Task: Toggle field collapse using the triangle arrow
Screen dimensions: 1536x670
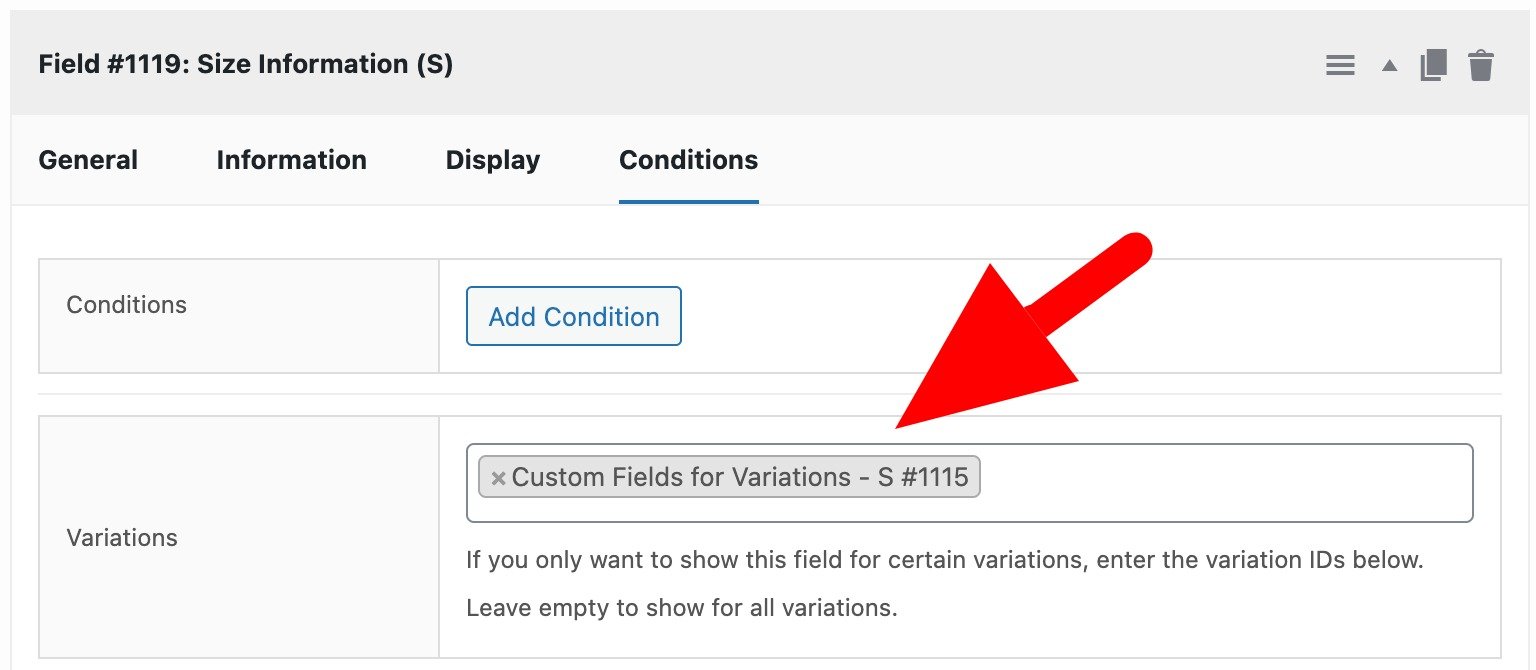Action: point(1389,64)
